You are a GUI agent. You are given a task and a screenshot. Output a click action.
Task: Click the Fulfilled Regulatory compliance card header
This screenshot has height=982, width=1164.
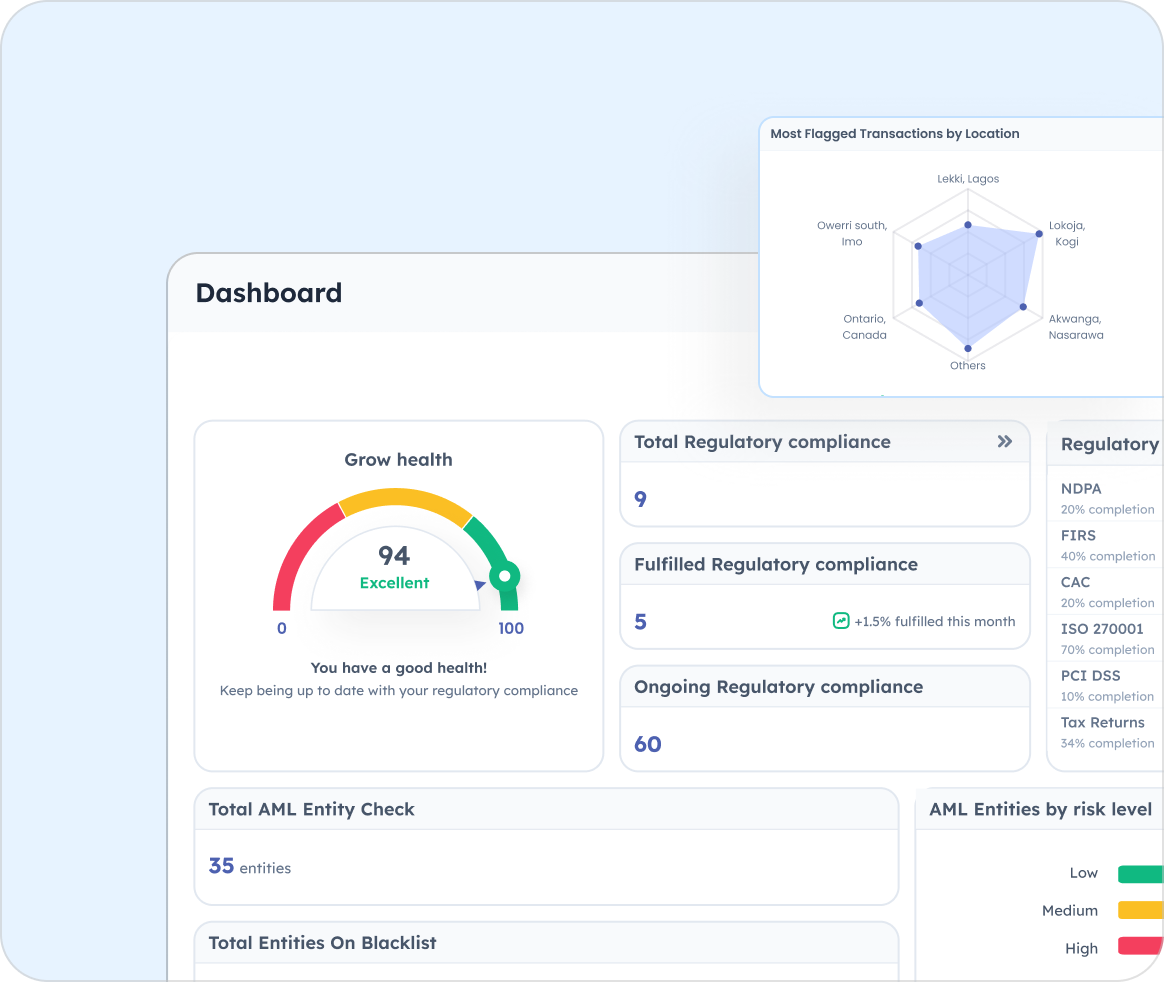coord(775,565)
